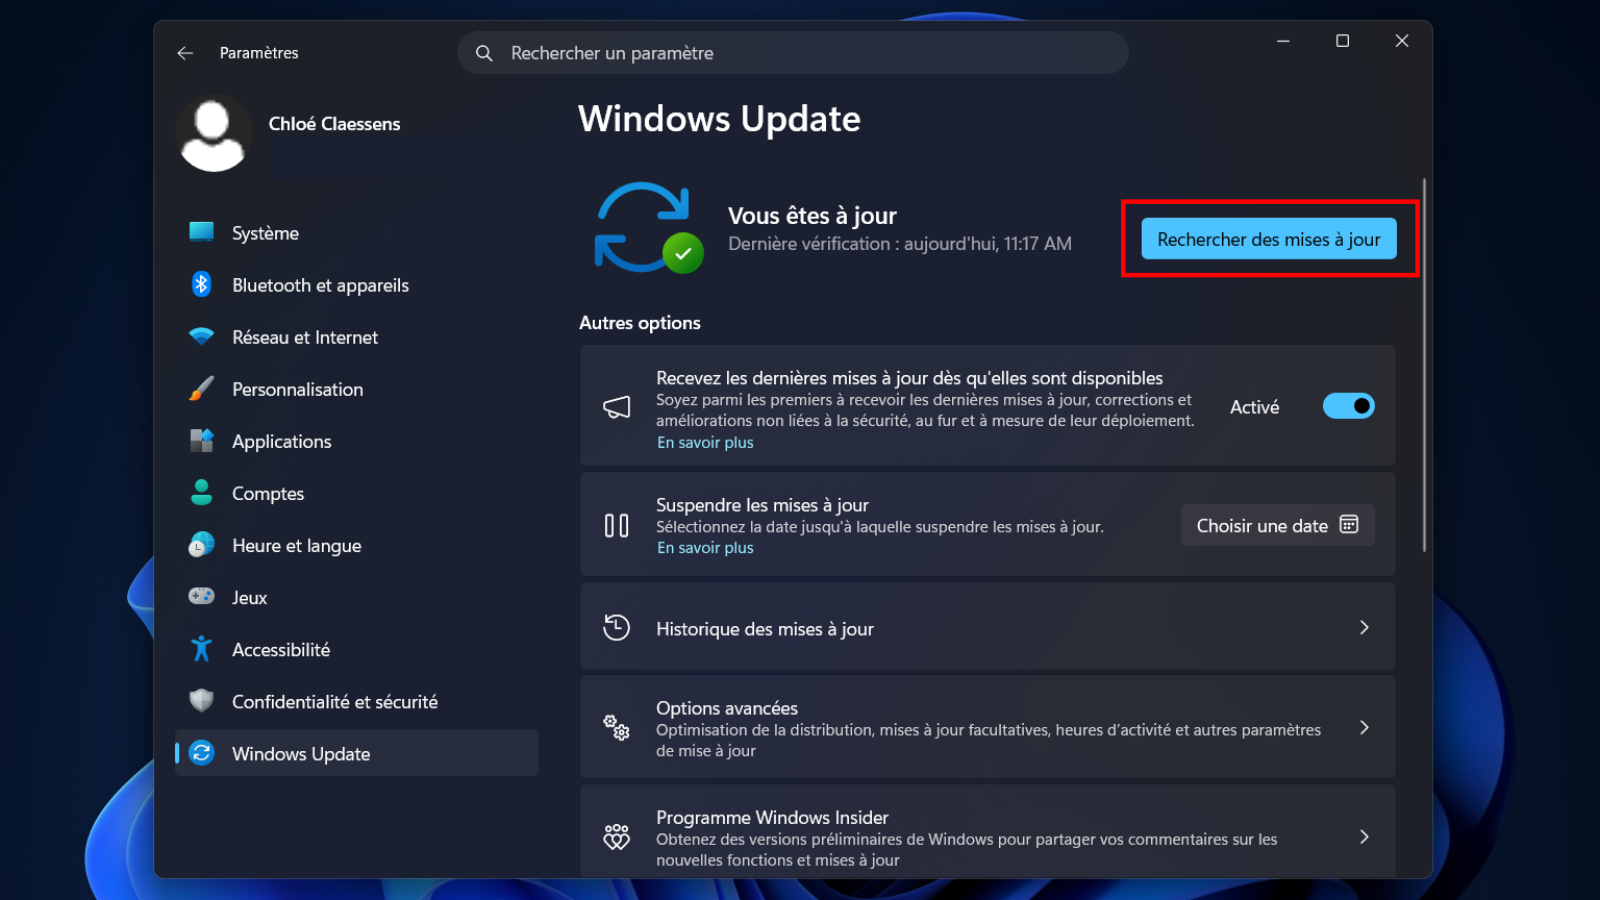Screen dimensions: 1600x900
Task: Click the Jeux gamepad icon
Action: [201, 596]
